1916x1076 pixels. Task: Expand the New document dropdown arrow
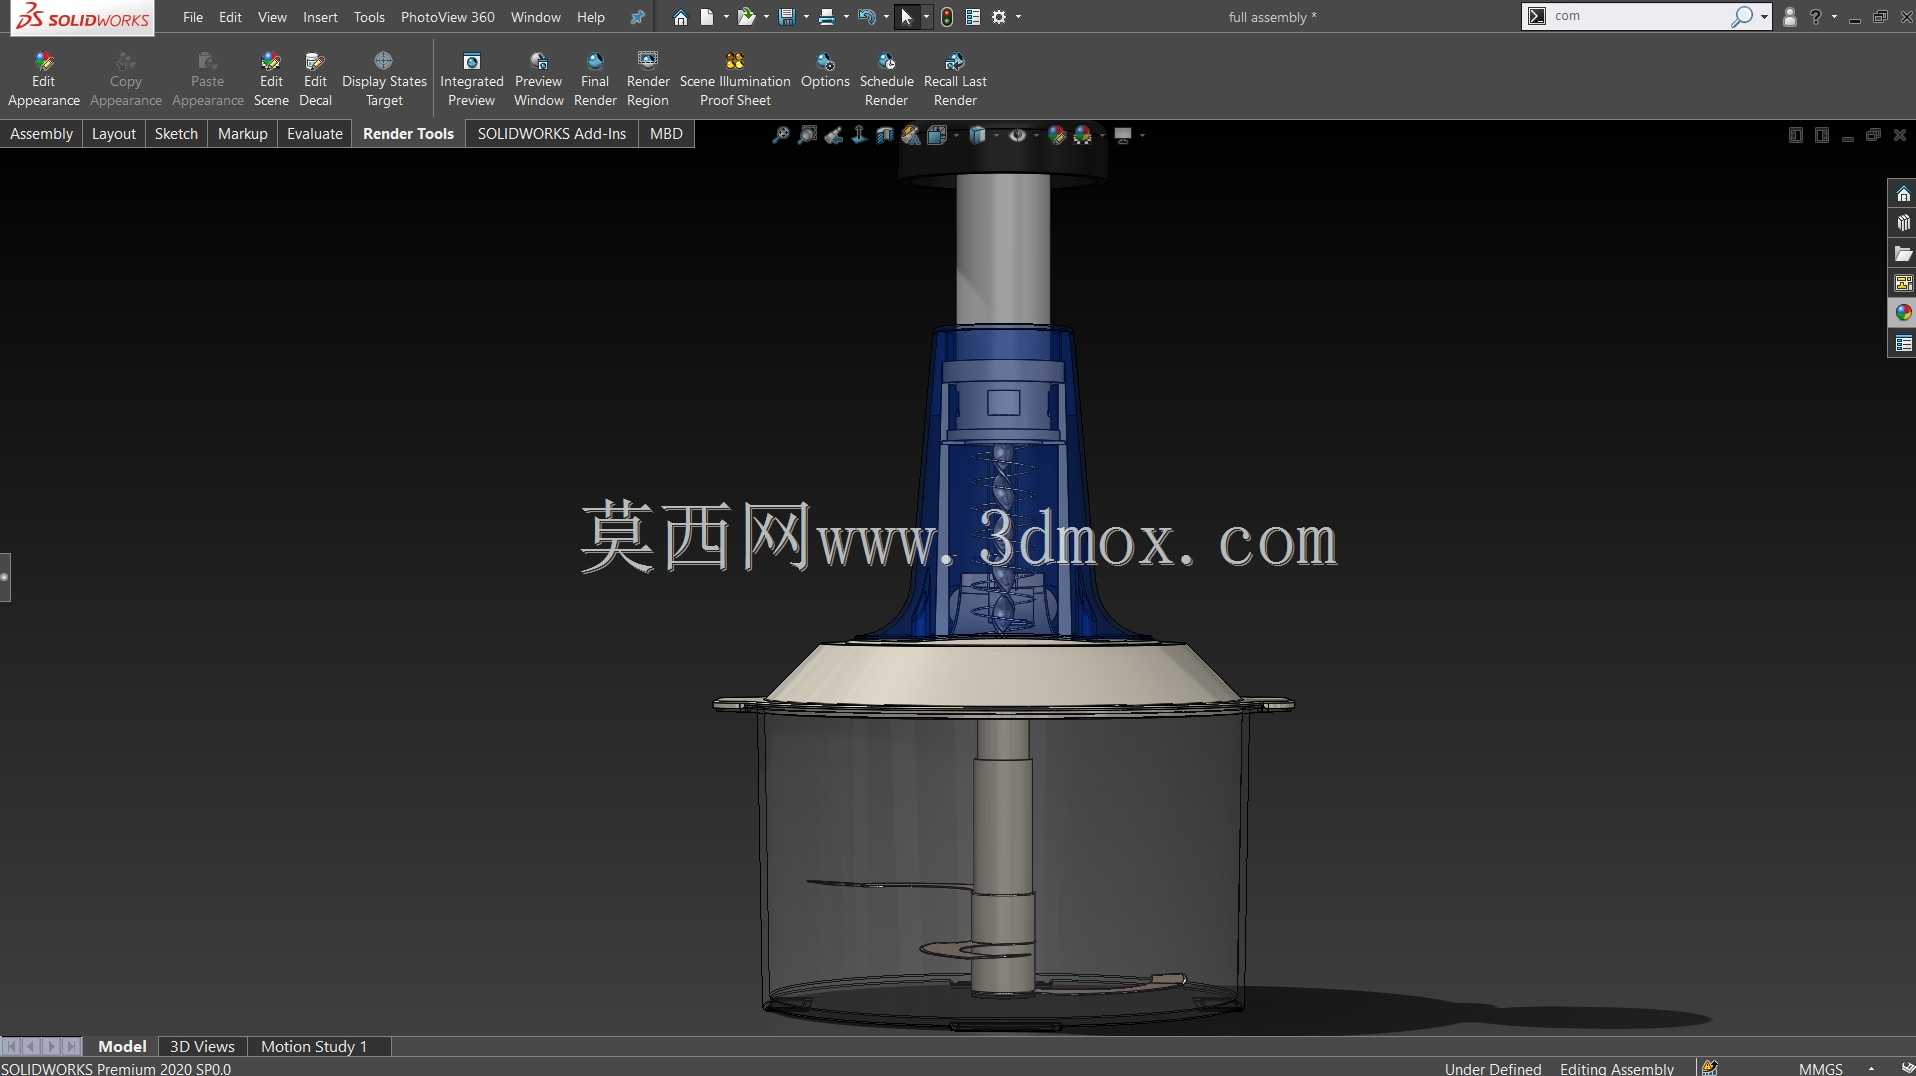click(726, 17)
